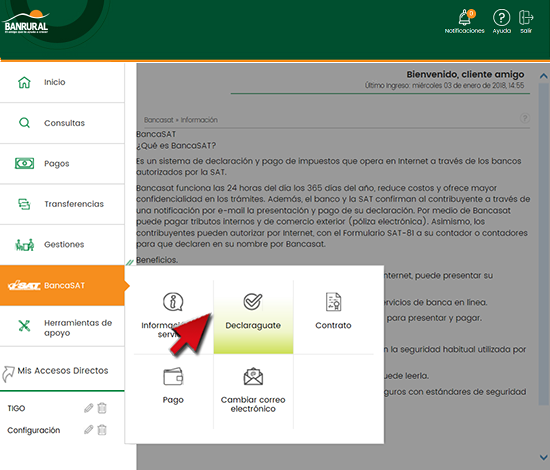Open the Notificaciones bell icon
Image resolution: width=550 pixels, height=470 pixels.
(465, 17)
